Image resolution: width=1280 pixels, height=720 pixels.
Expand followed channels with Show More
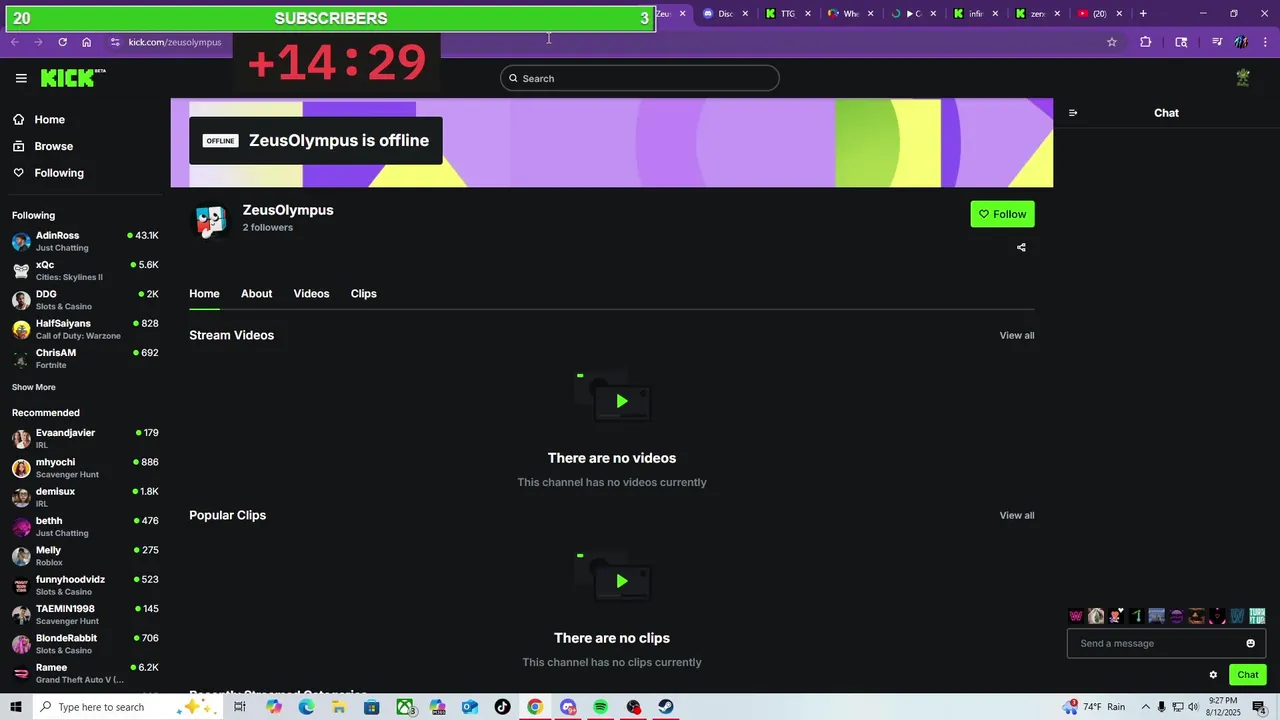coord(34,387)
